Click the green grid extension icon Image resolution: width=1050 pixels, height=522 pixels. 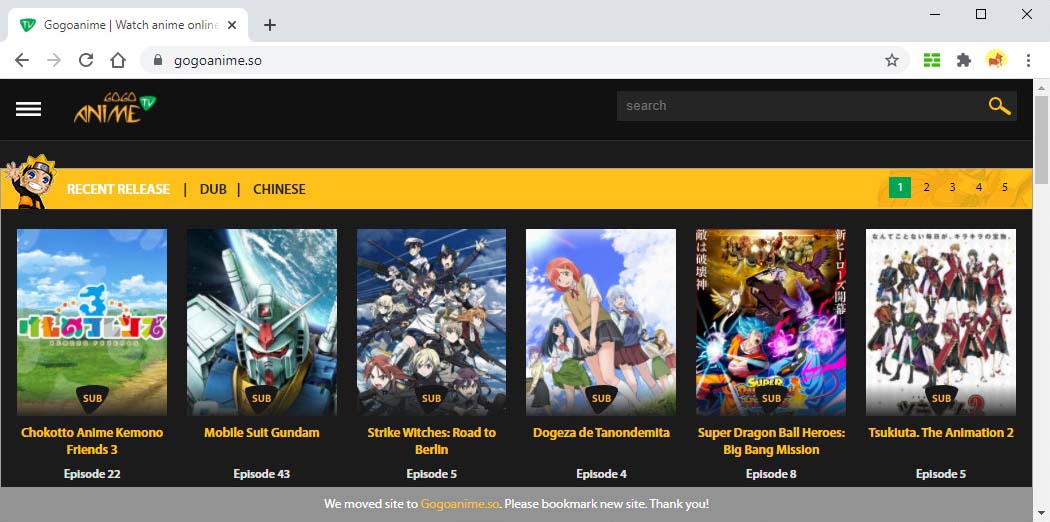[x=932, y=60]
